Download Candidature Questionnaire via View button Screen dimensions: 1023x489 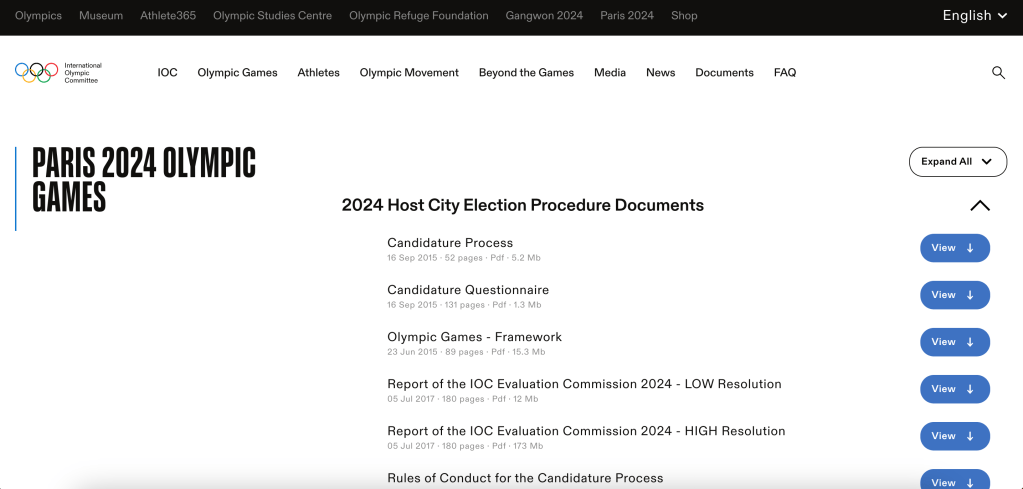954,295
